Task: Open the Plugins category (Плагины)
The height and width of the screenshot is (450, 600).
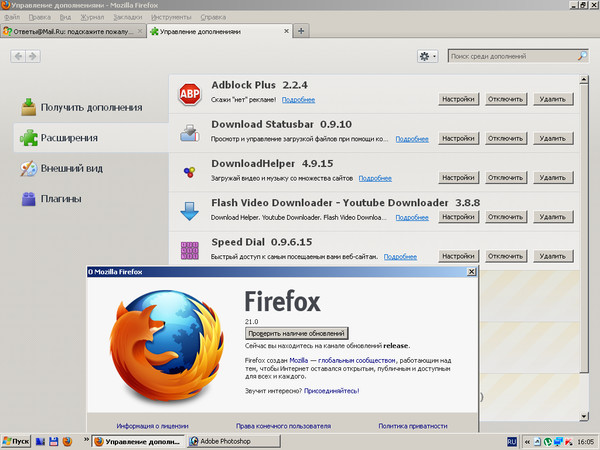Action: pos(51,199)
